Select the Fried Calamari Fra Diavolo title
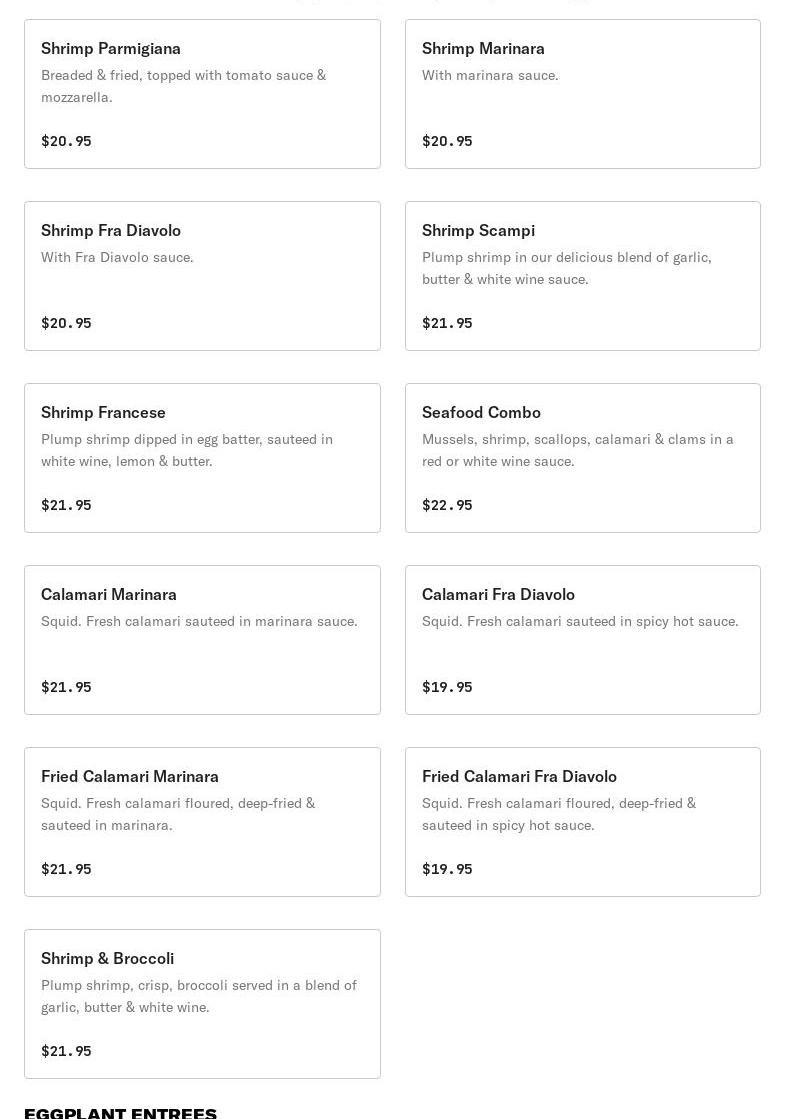This screenshot has height=1119, width=785. pos(519,776)
